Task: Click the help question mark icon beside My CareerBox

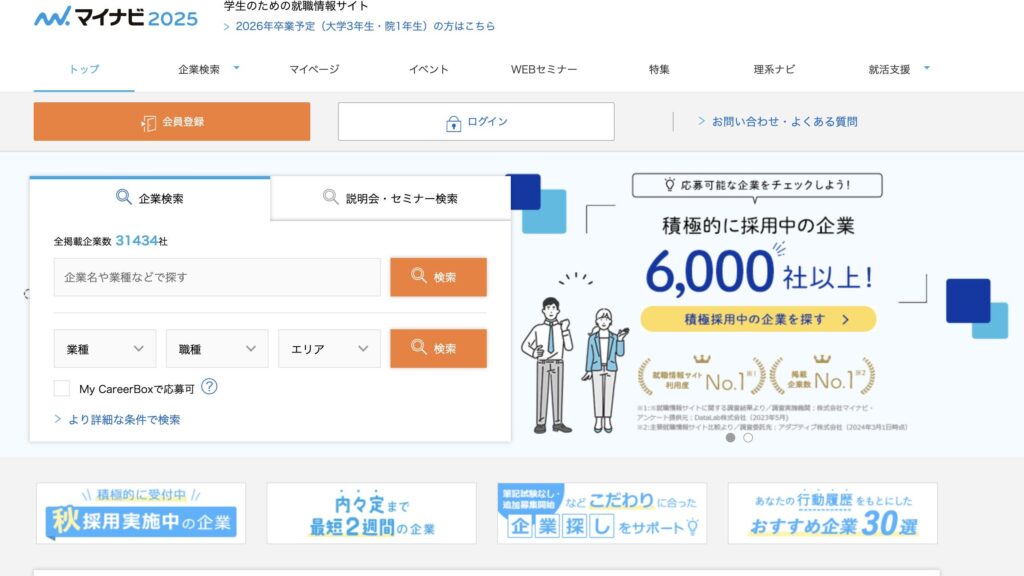Action: click(x=209, y=388)
